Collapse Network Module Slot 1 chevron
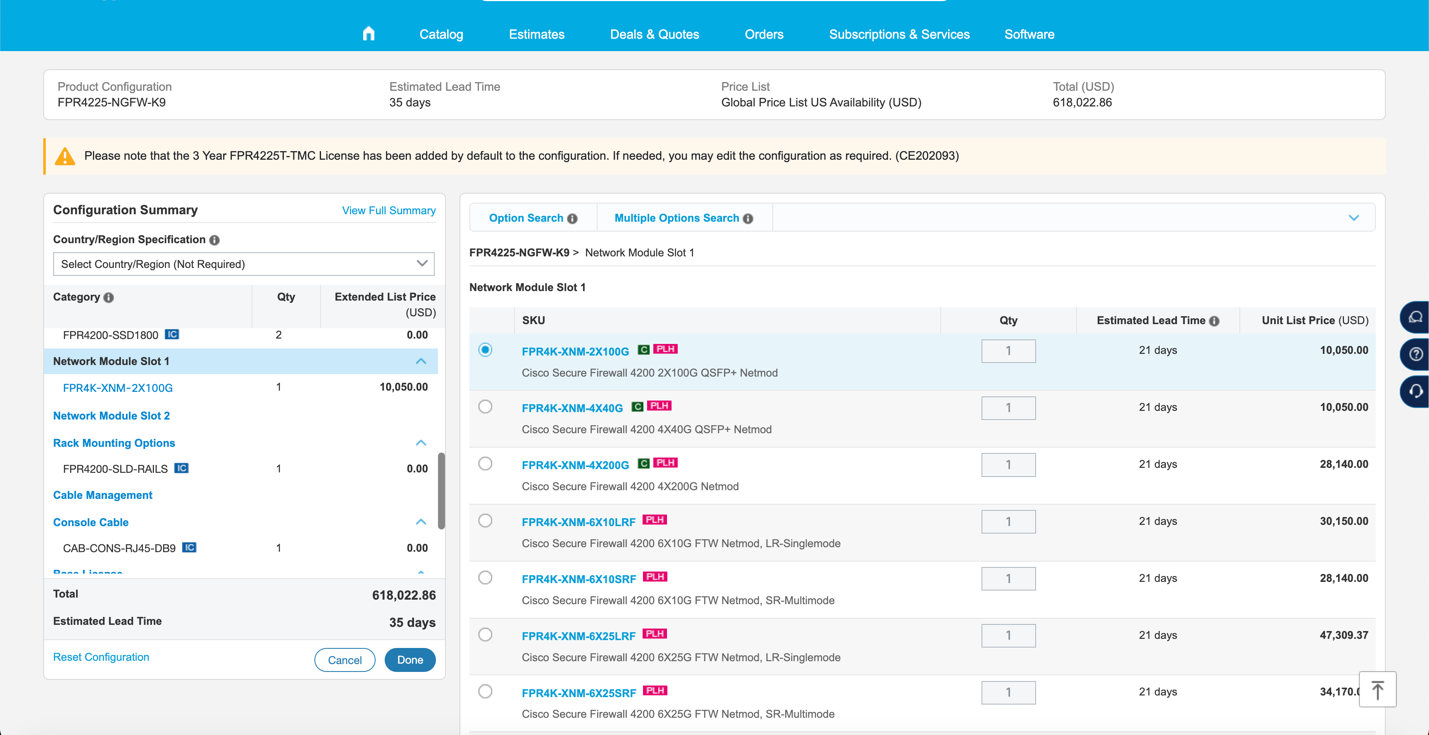The height and width of the screenshot is (735, 1429). (x=421, y=361)
